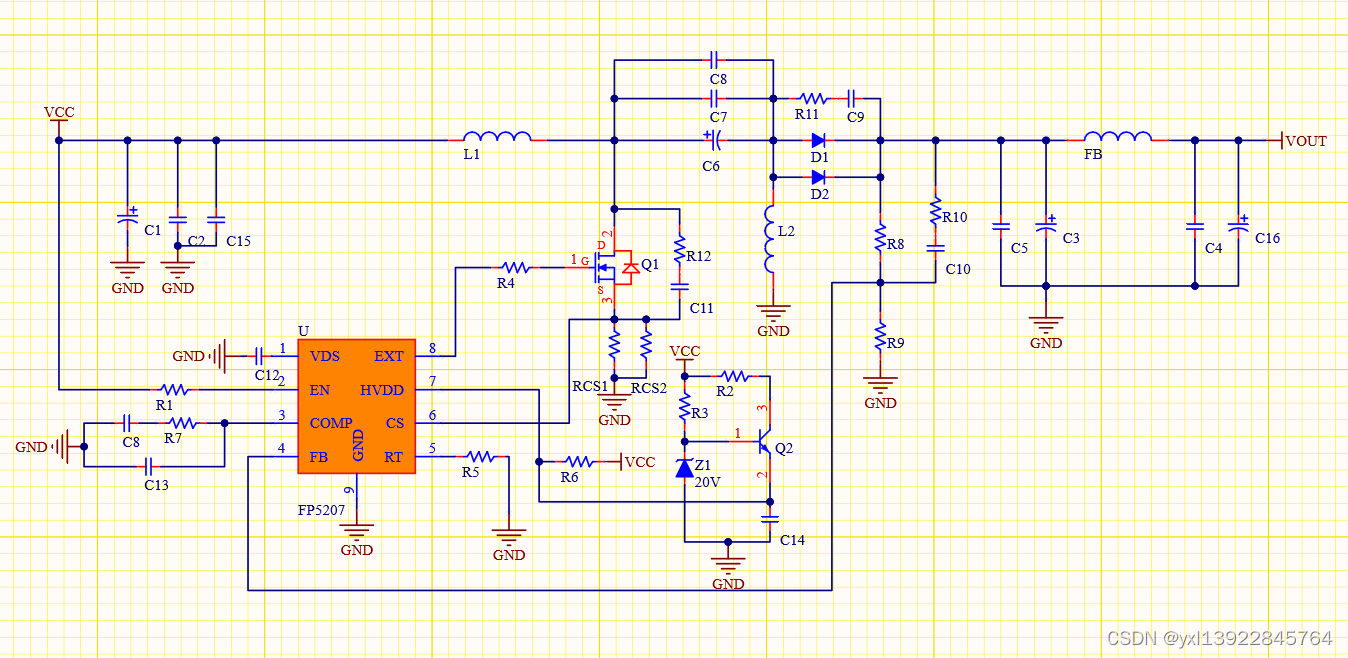Click the 'C2' designator text
This screenshot has height=658, width=1348.
click(196, 241)
